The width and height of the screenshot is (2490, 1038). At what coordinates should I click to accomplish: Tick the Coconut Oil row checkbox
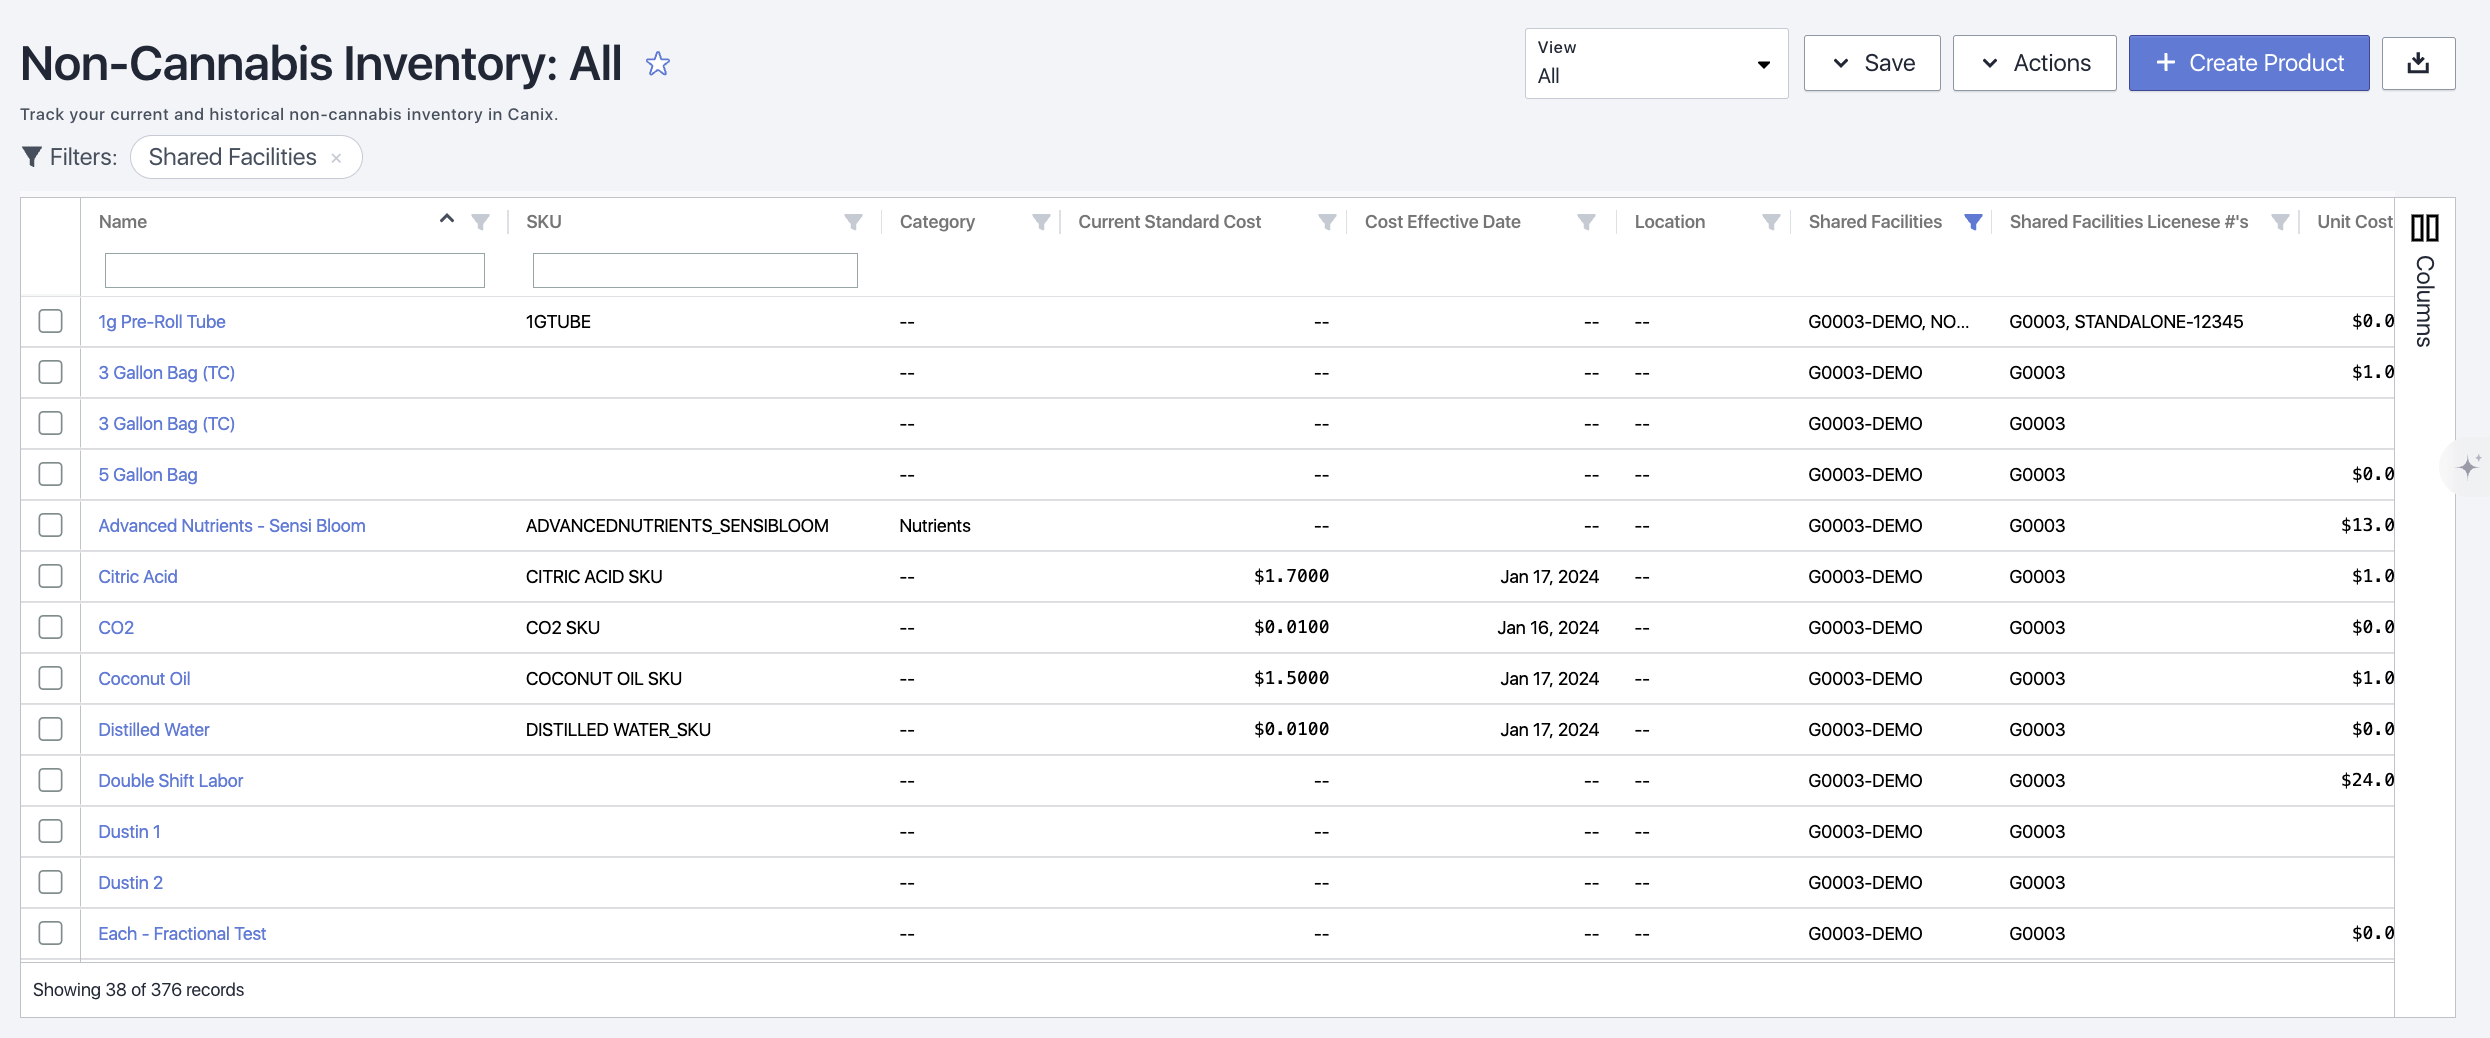(50, 678)
